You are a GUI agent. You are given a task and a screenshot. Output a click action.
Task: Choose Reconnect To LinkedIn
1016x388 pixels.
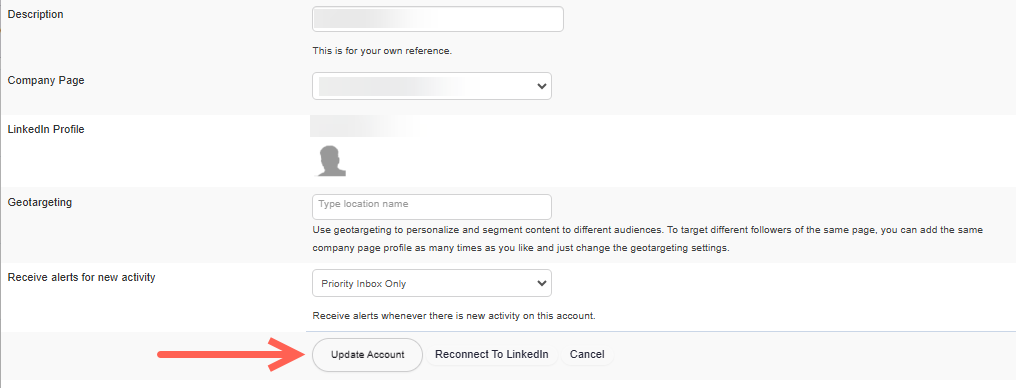pos(492,354)
